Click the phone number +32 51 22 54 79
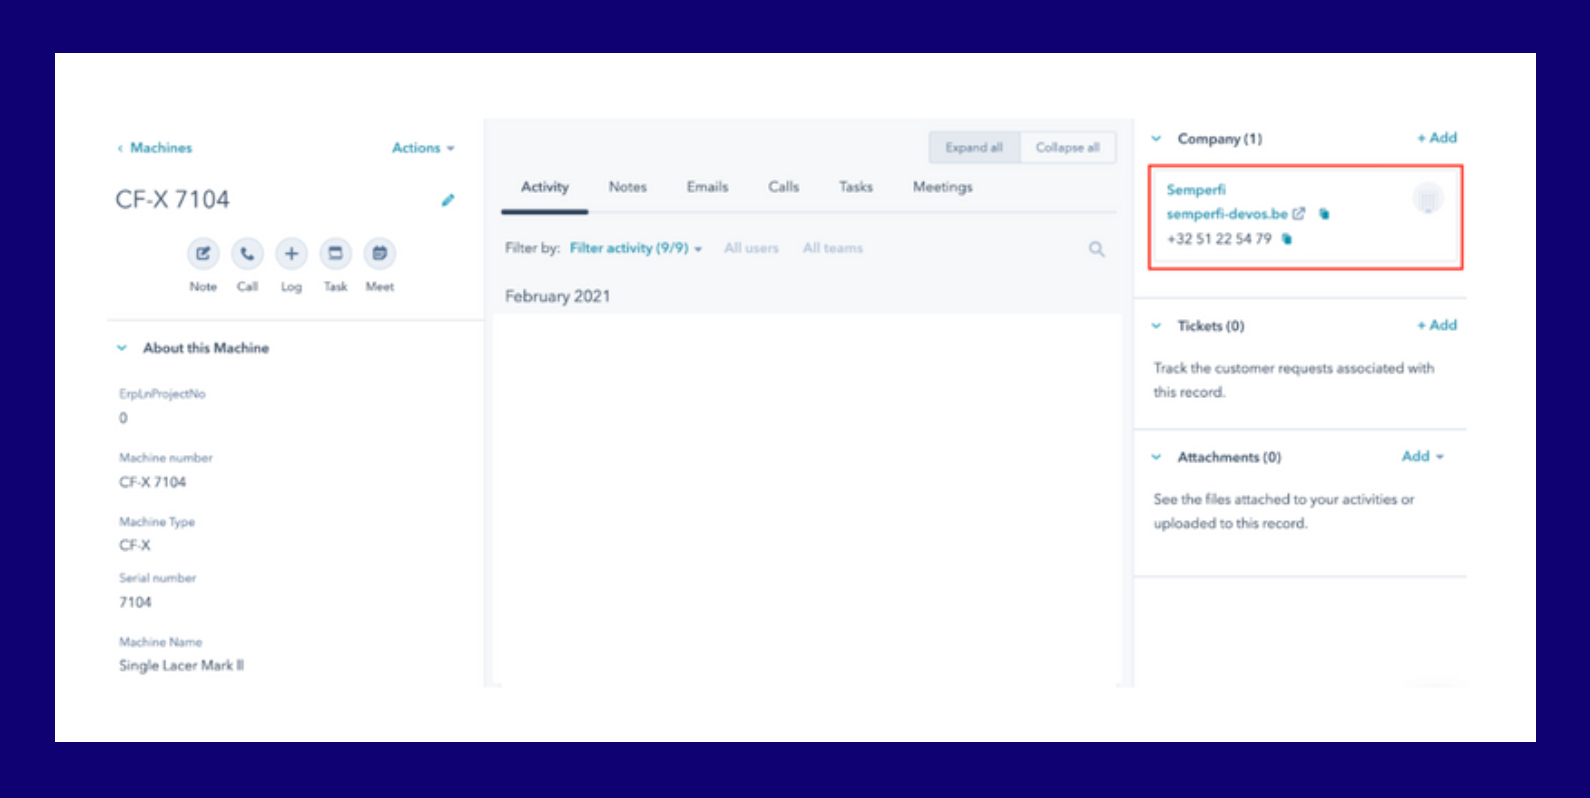This screenshot has height=798, width=1590. [x=1219, y=239]
